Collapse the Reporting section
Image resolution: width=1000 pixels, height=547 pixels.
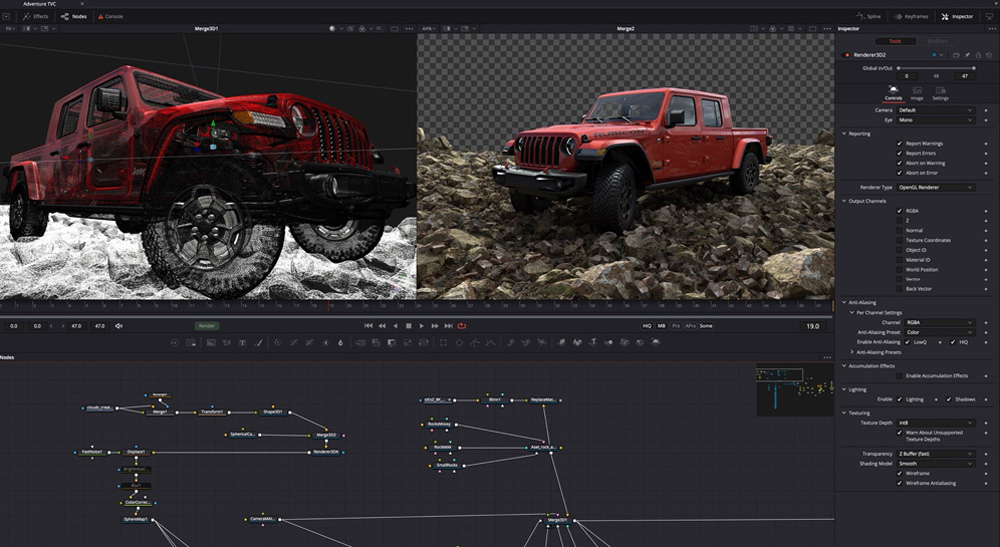pos(844,134)
